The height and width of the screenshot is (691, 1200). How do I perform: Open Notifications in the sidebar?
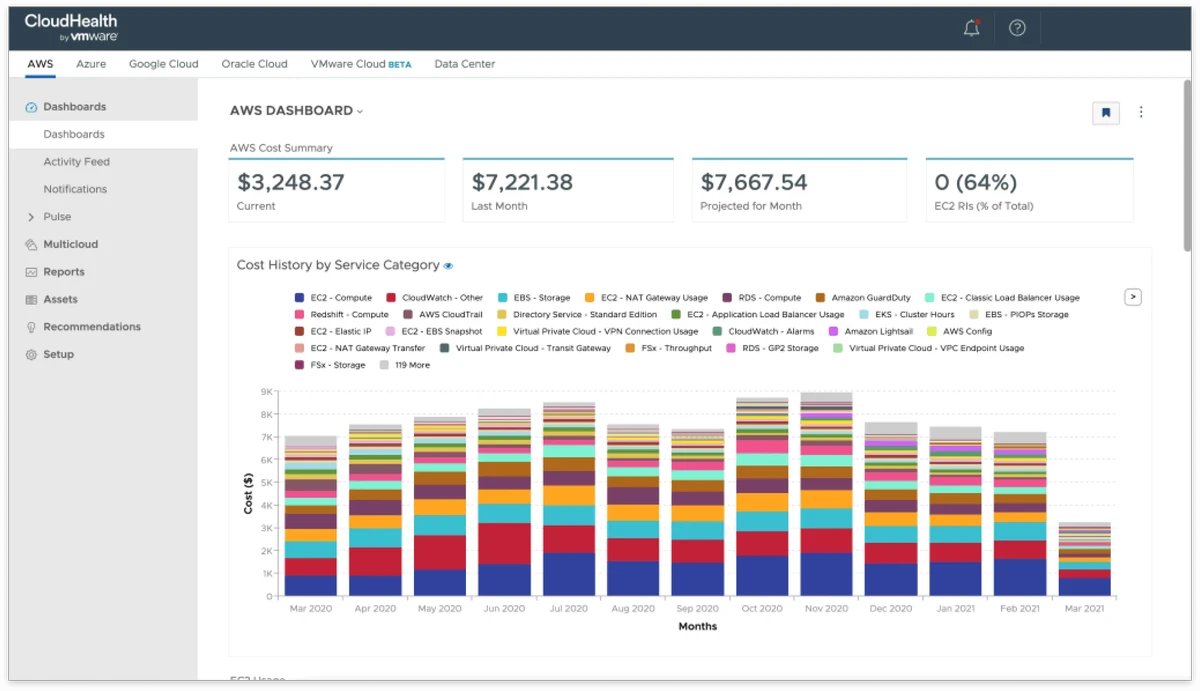(x=75, y=189)
